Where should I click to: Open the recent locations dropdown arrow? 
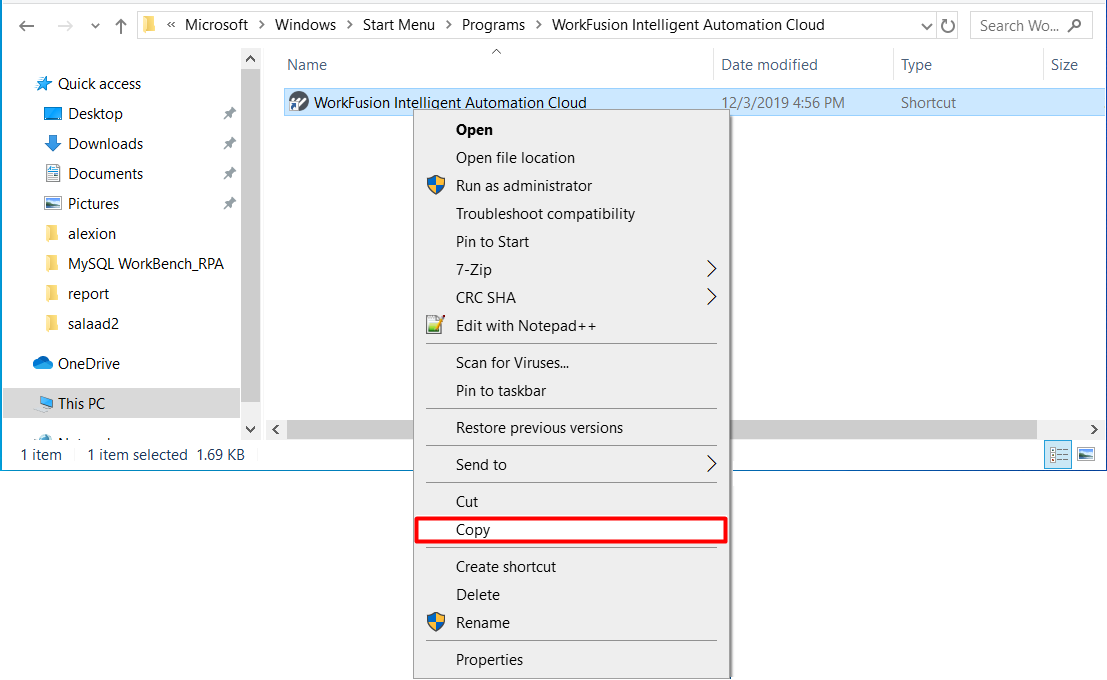[95, 26]
